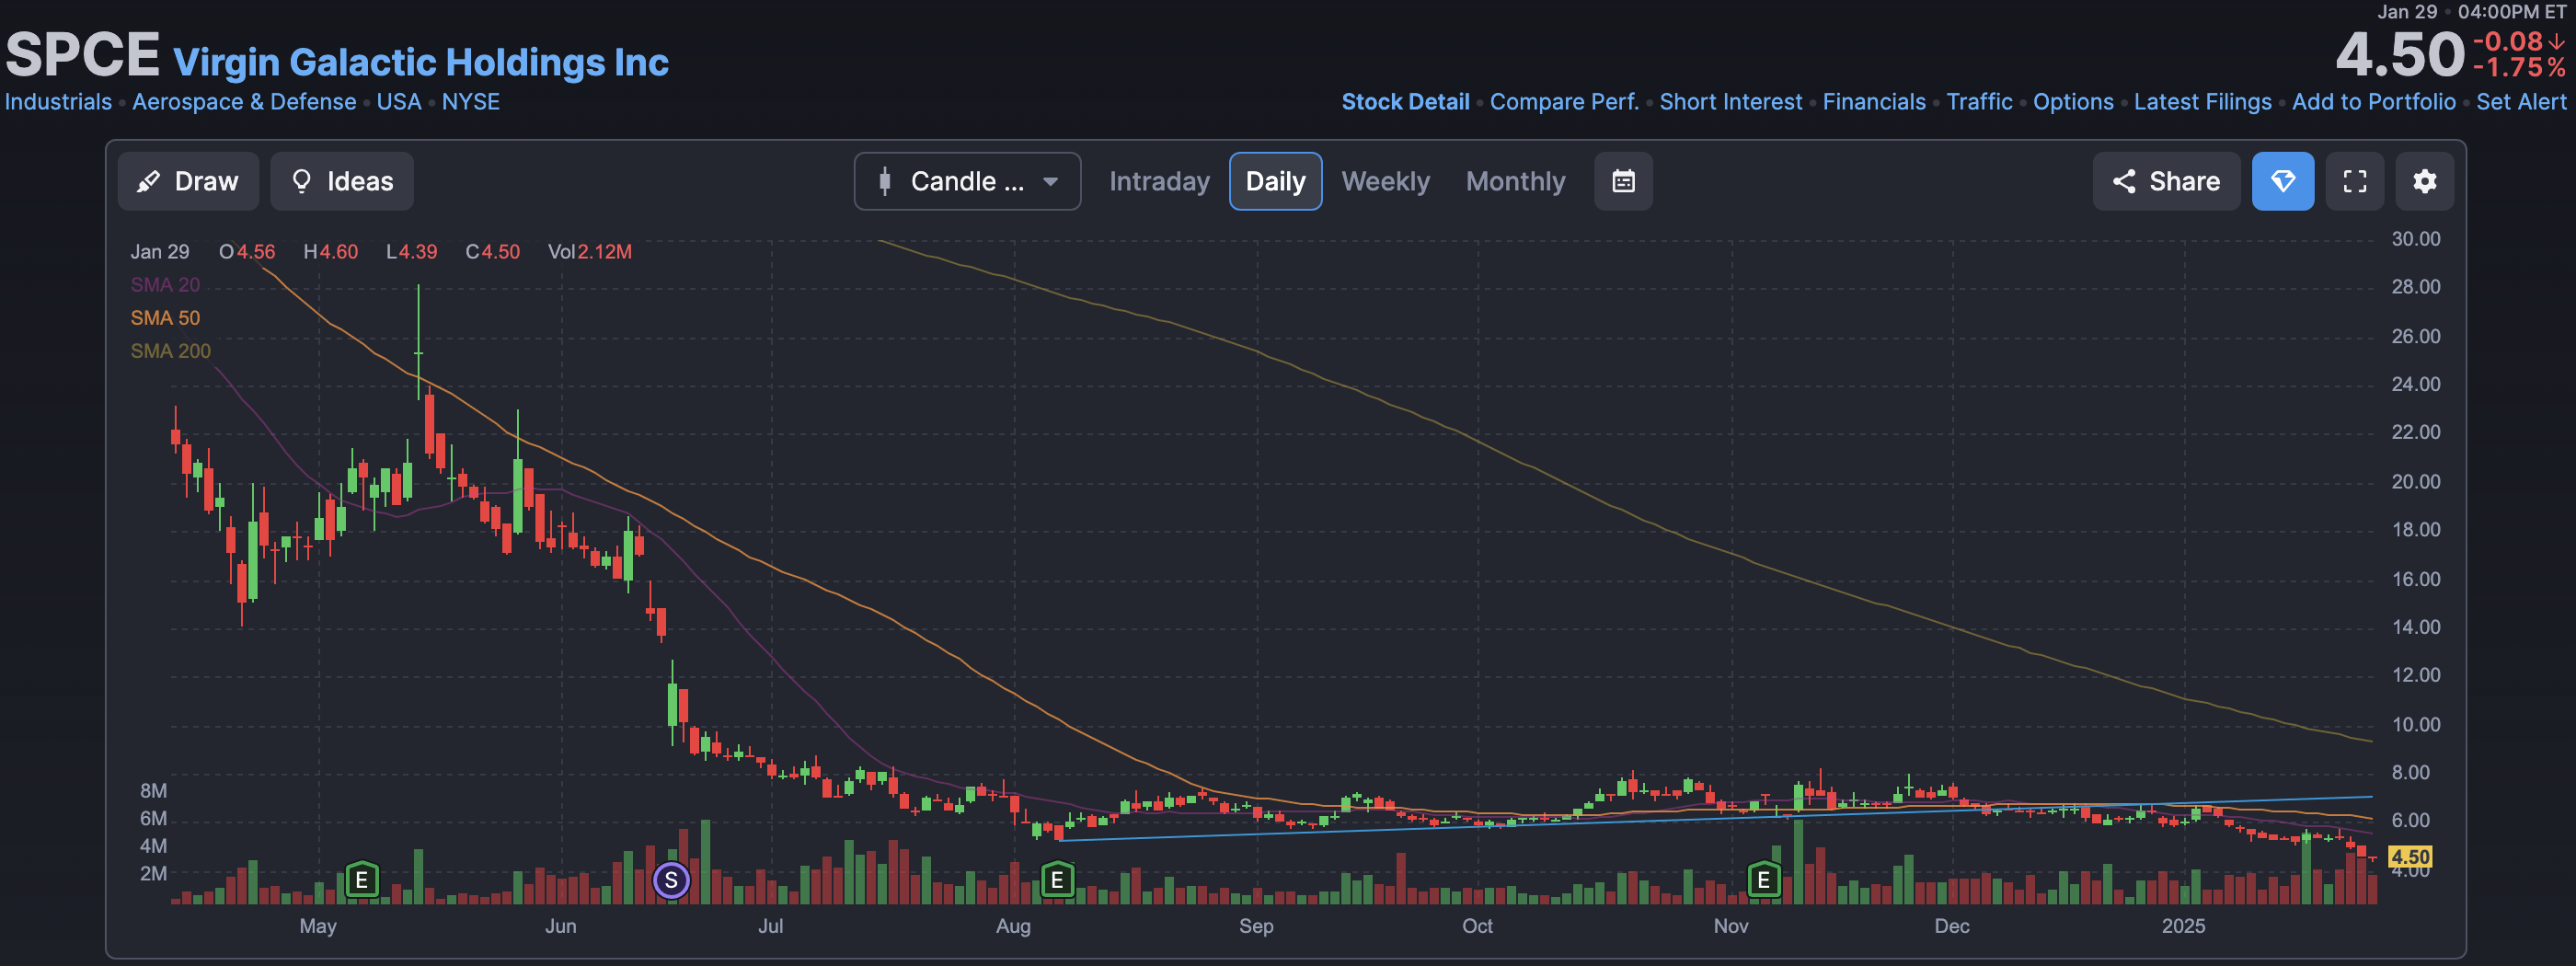Image resolution: width=2576 pixels, height=966 pixels.
Task: Toggle the SMA 50 legend label
Action: (x=165, y=318)
